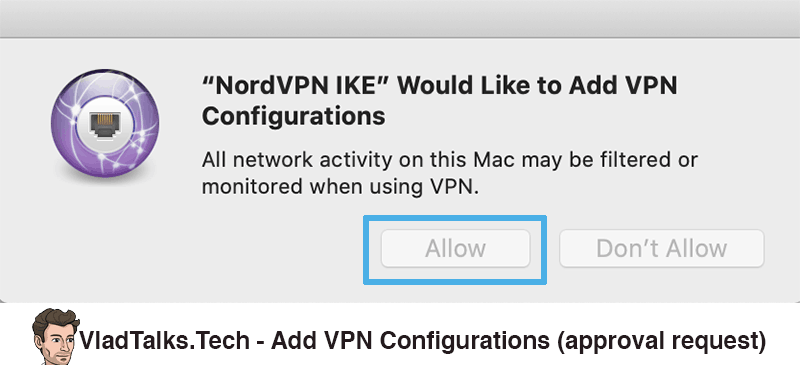
Task: Click the blue highlight border around Allow
Action: tap(455, 217)
